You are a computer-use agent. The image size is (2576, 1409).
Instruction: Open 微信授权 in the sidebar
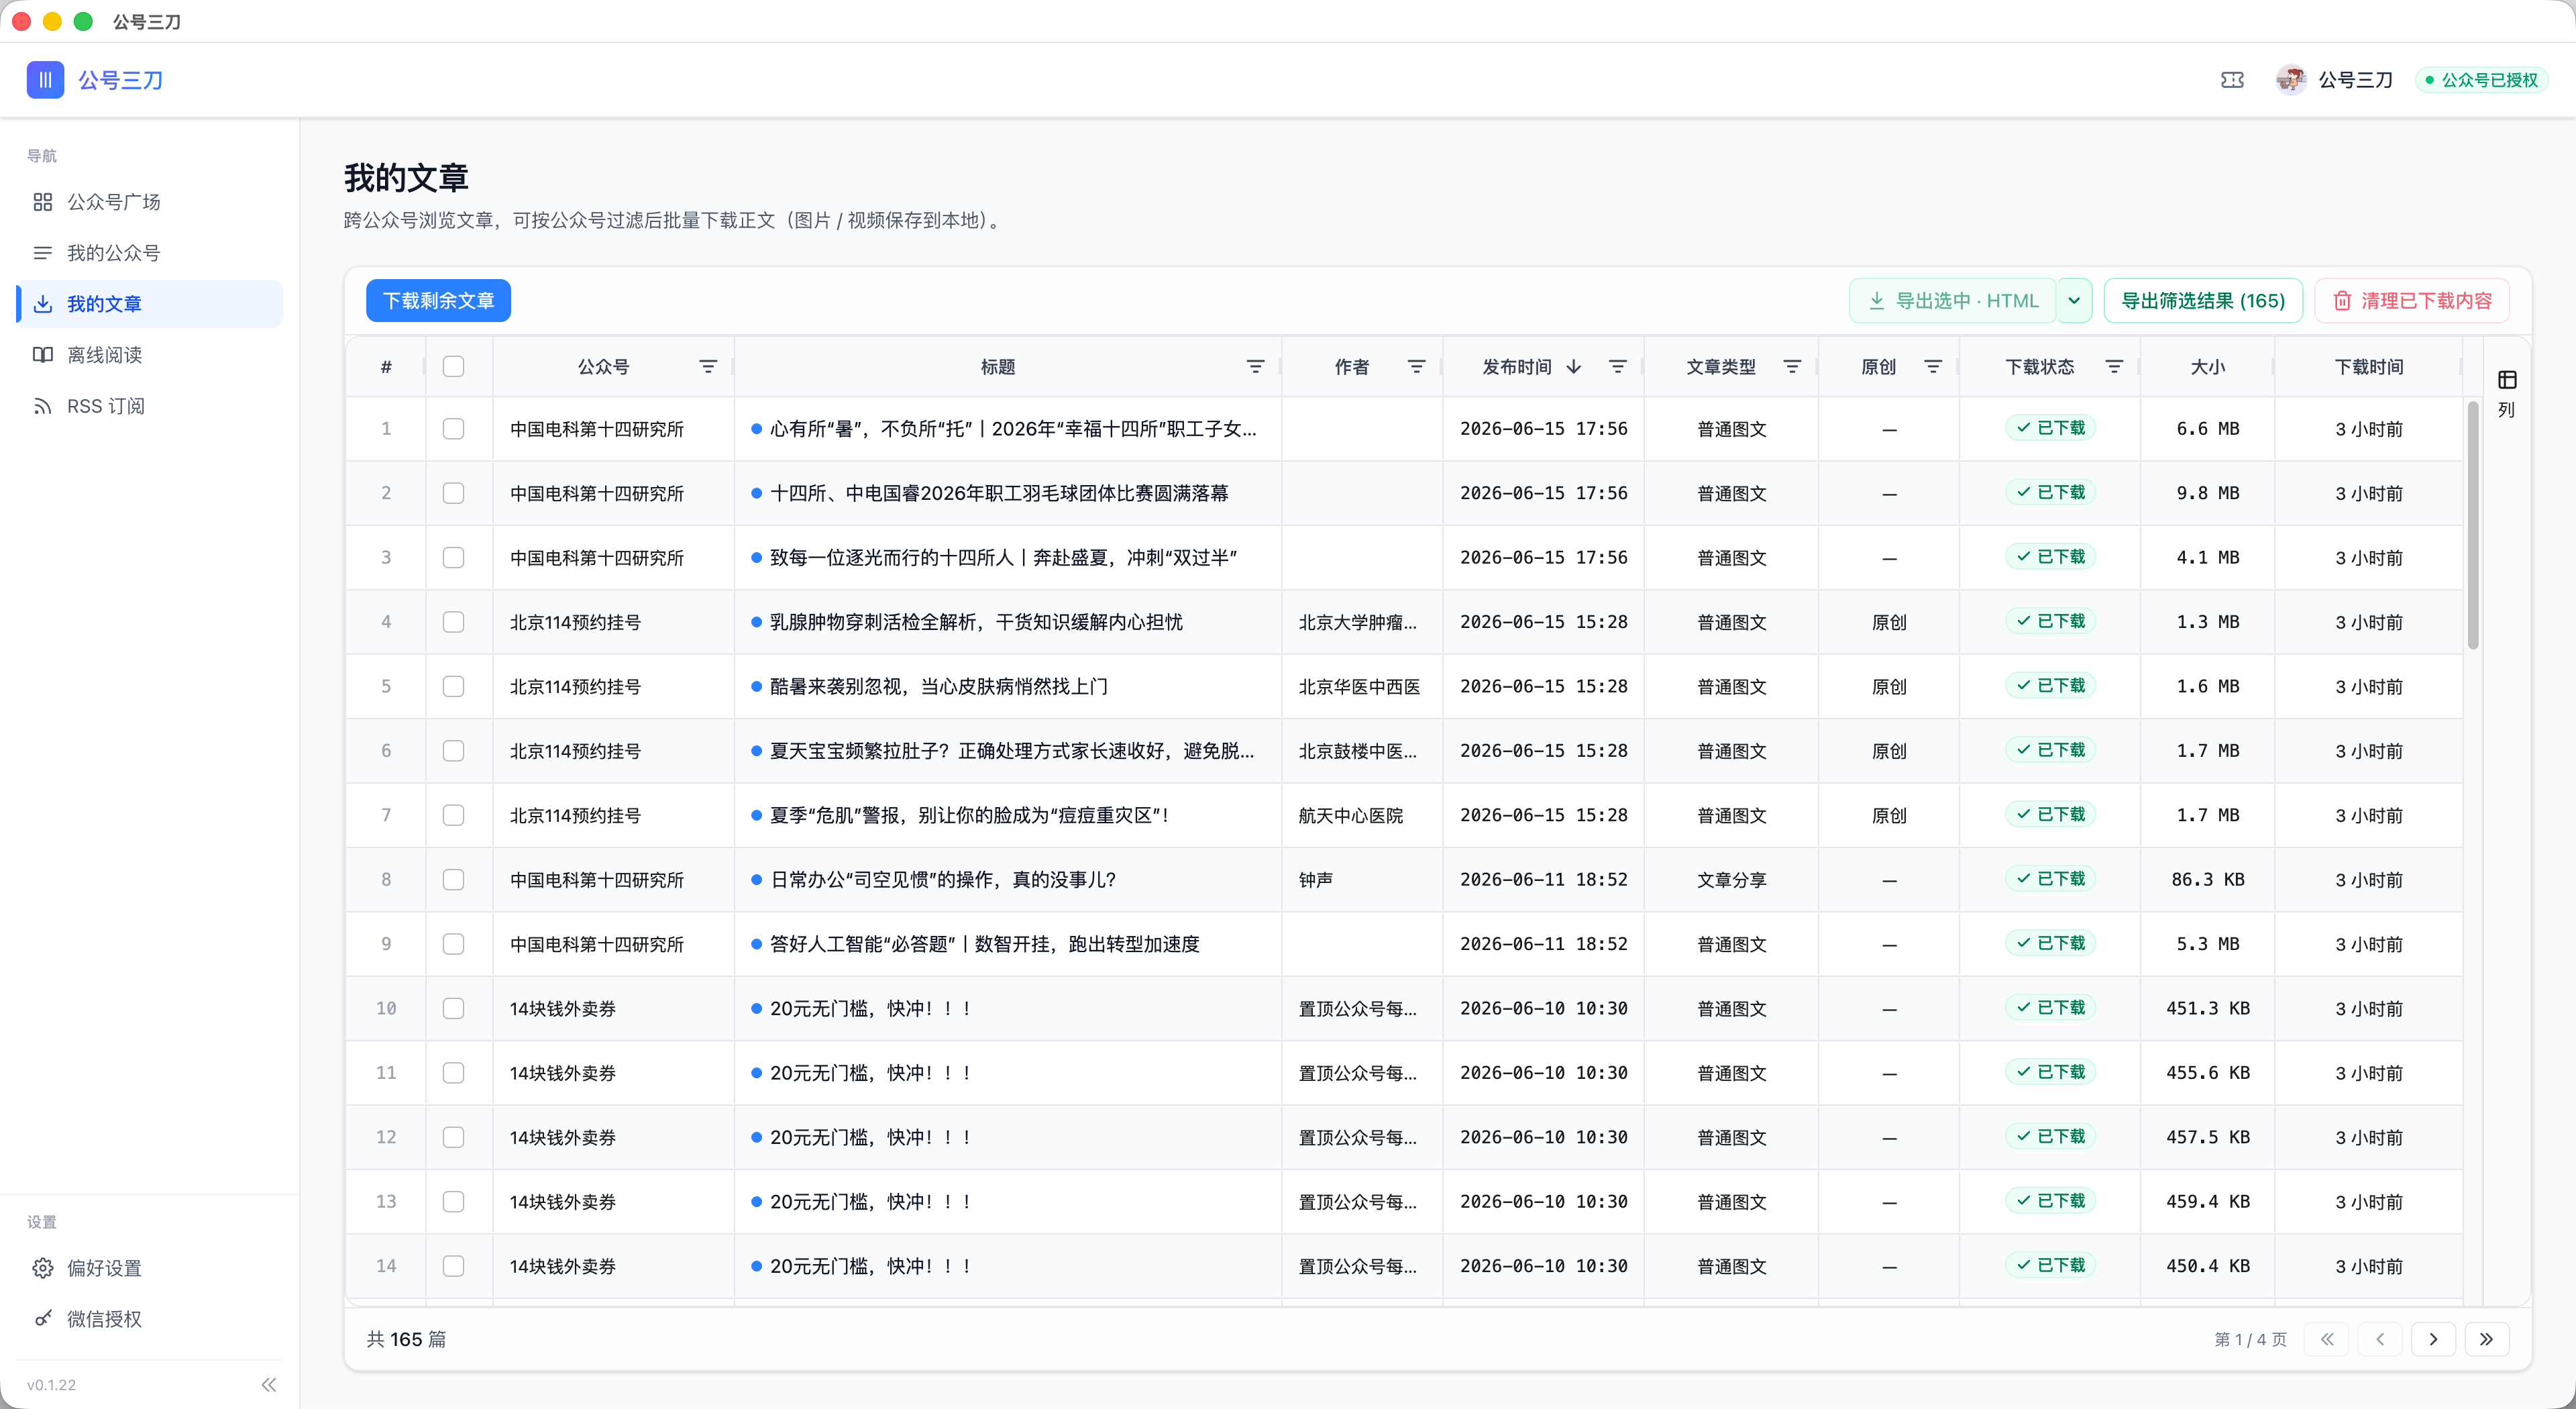click(x=150, y=1319)
